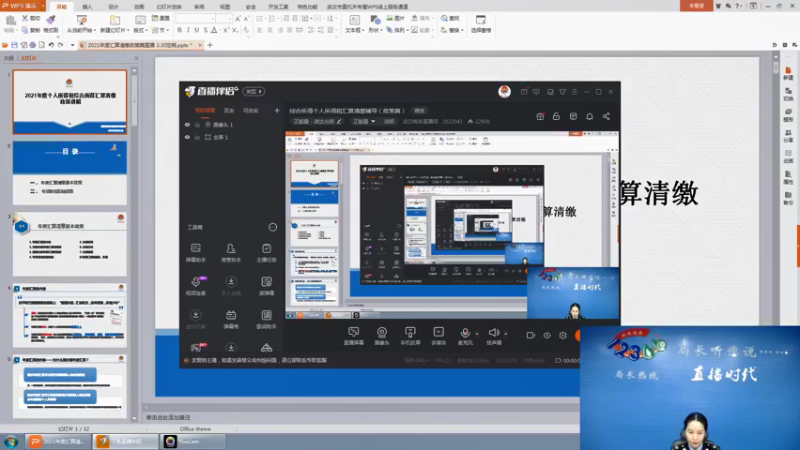This screenshot has height=450, width=800.
Task: Click the edit title button in streaming app
Action: tap(419, 110)
